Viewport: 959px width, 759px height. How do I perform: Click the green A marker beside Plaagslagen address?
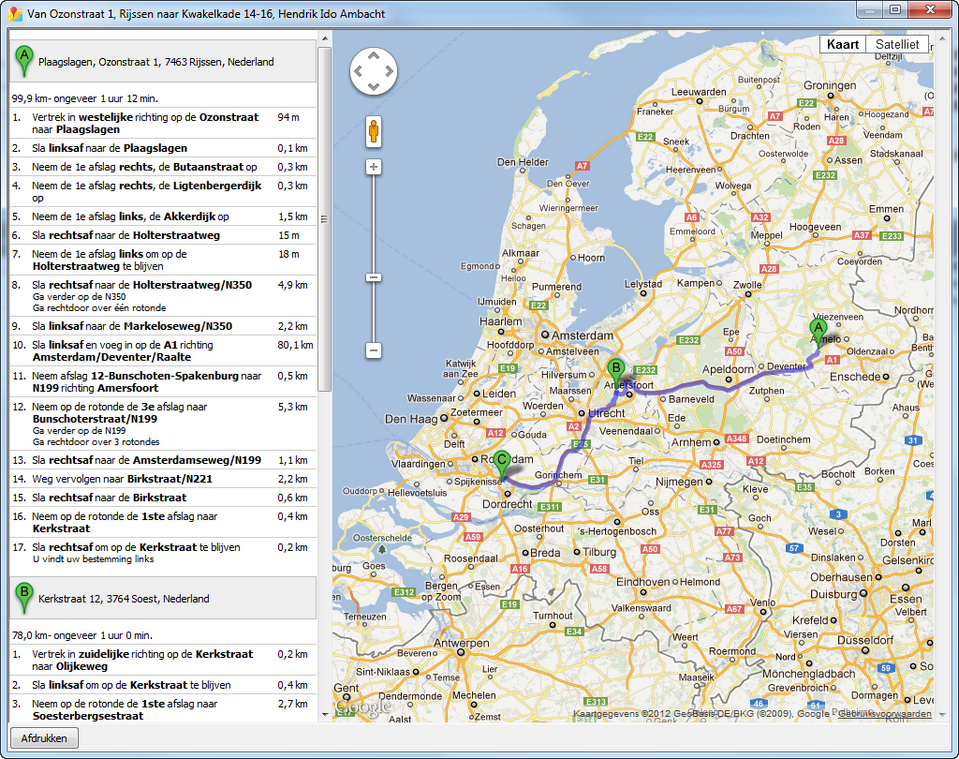tap(24, 61)
